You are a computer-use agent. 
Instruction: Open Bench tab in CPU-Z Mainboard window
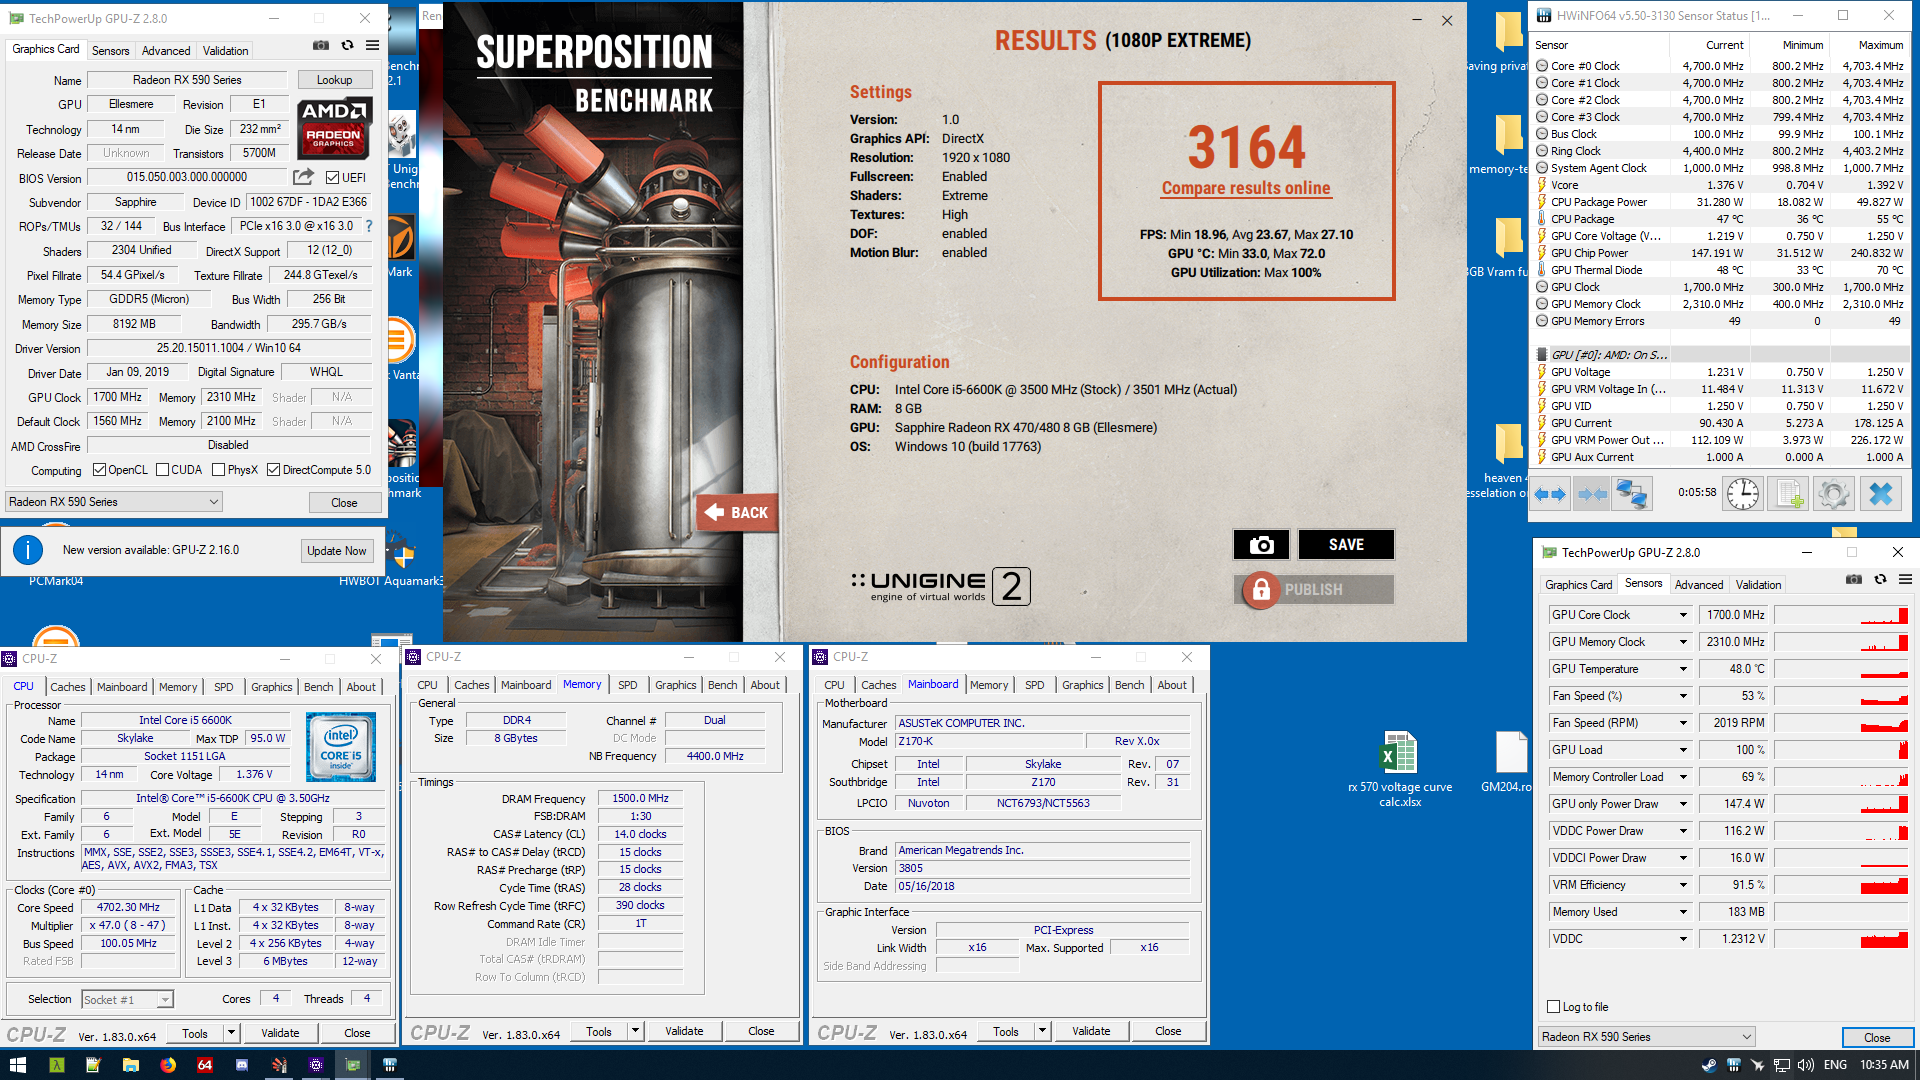click(x=1129, y=685)
